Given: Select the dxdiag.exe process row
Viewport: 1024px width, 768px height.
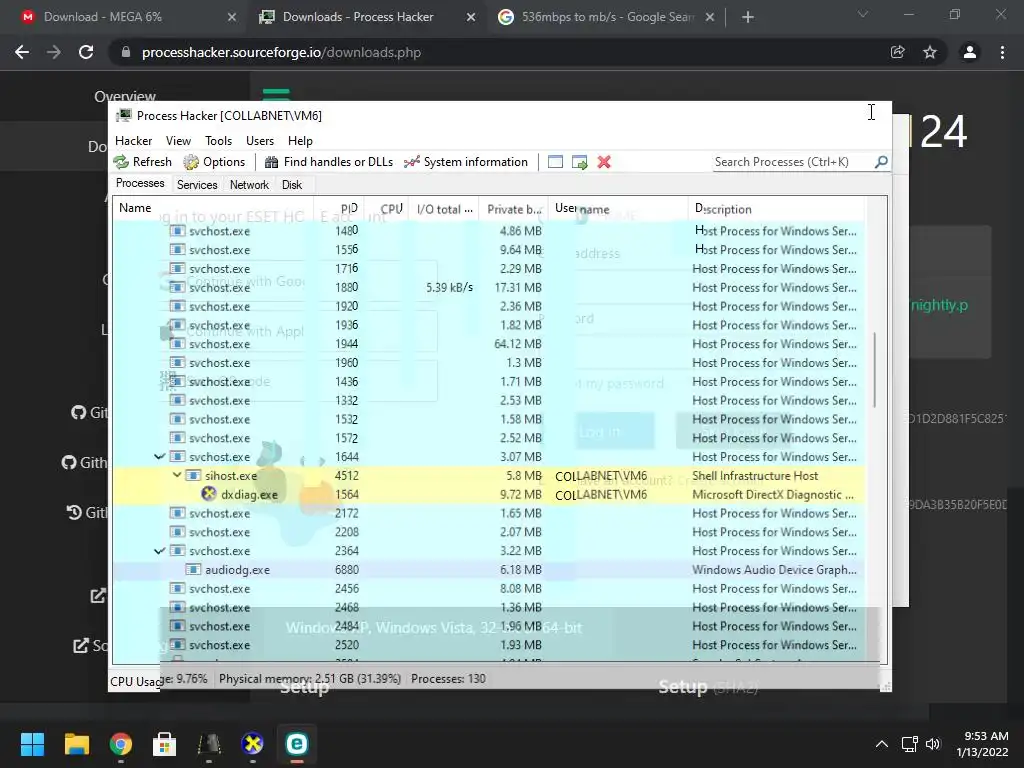Looking at the screenshot, I should (x=488, y=494).
